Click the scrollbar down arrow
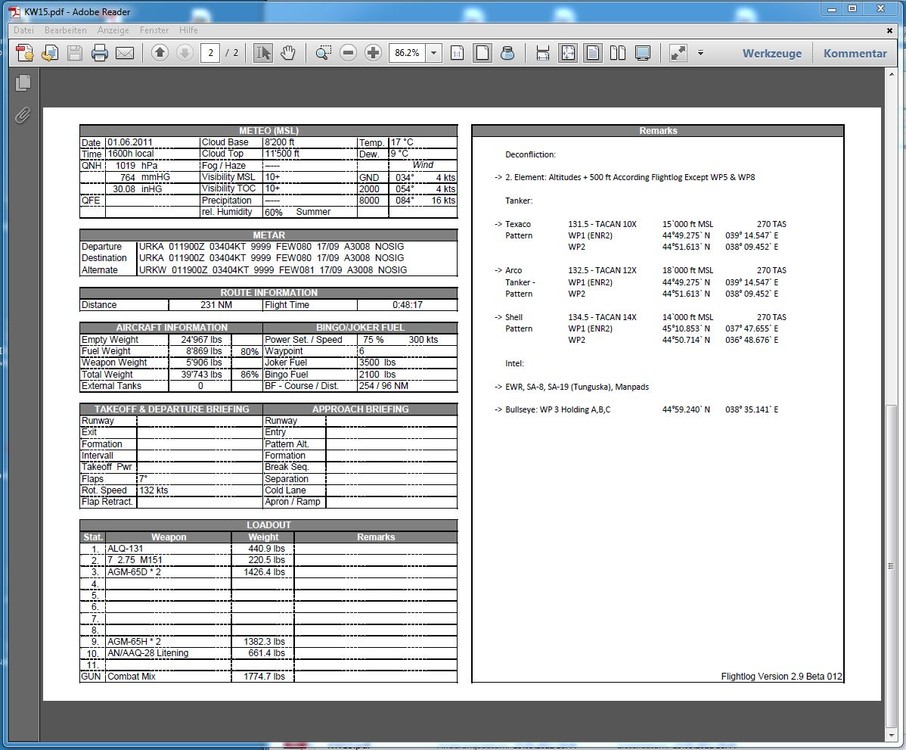Screen dimensions: 906x750 coord(891,736)
